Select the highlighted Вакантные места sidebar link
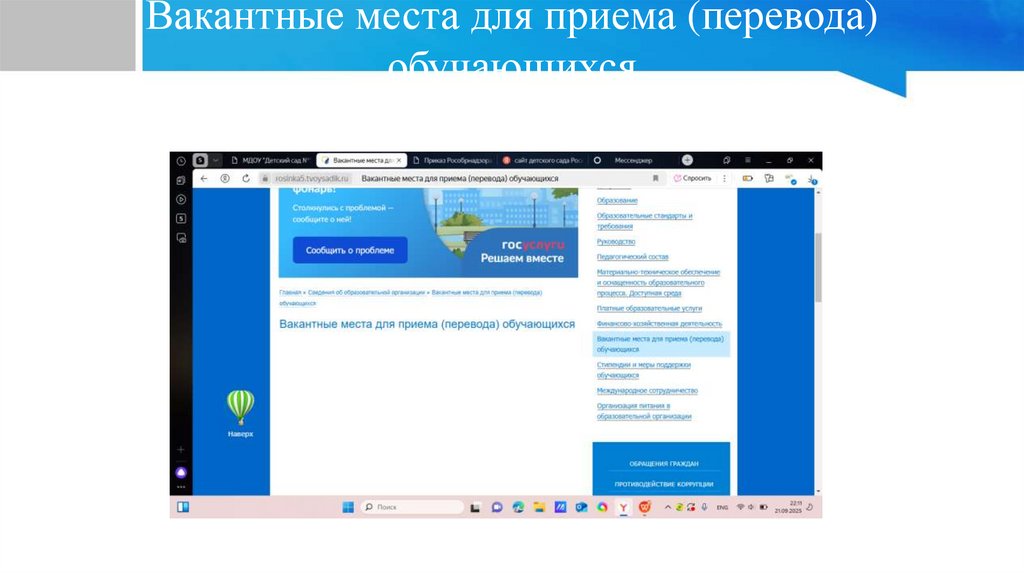The image size is (1024, 574). pyautogui.click(x=661, y=344)
